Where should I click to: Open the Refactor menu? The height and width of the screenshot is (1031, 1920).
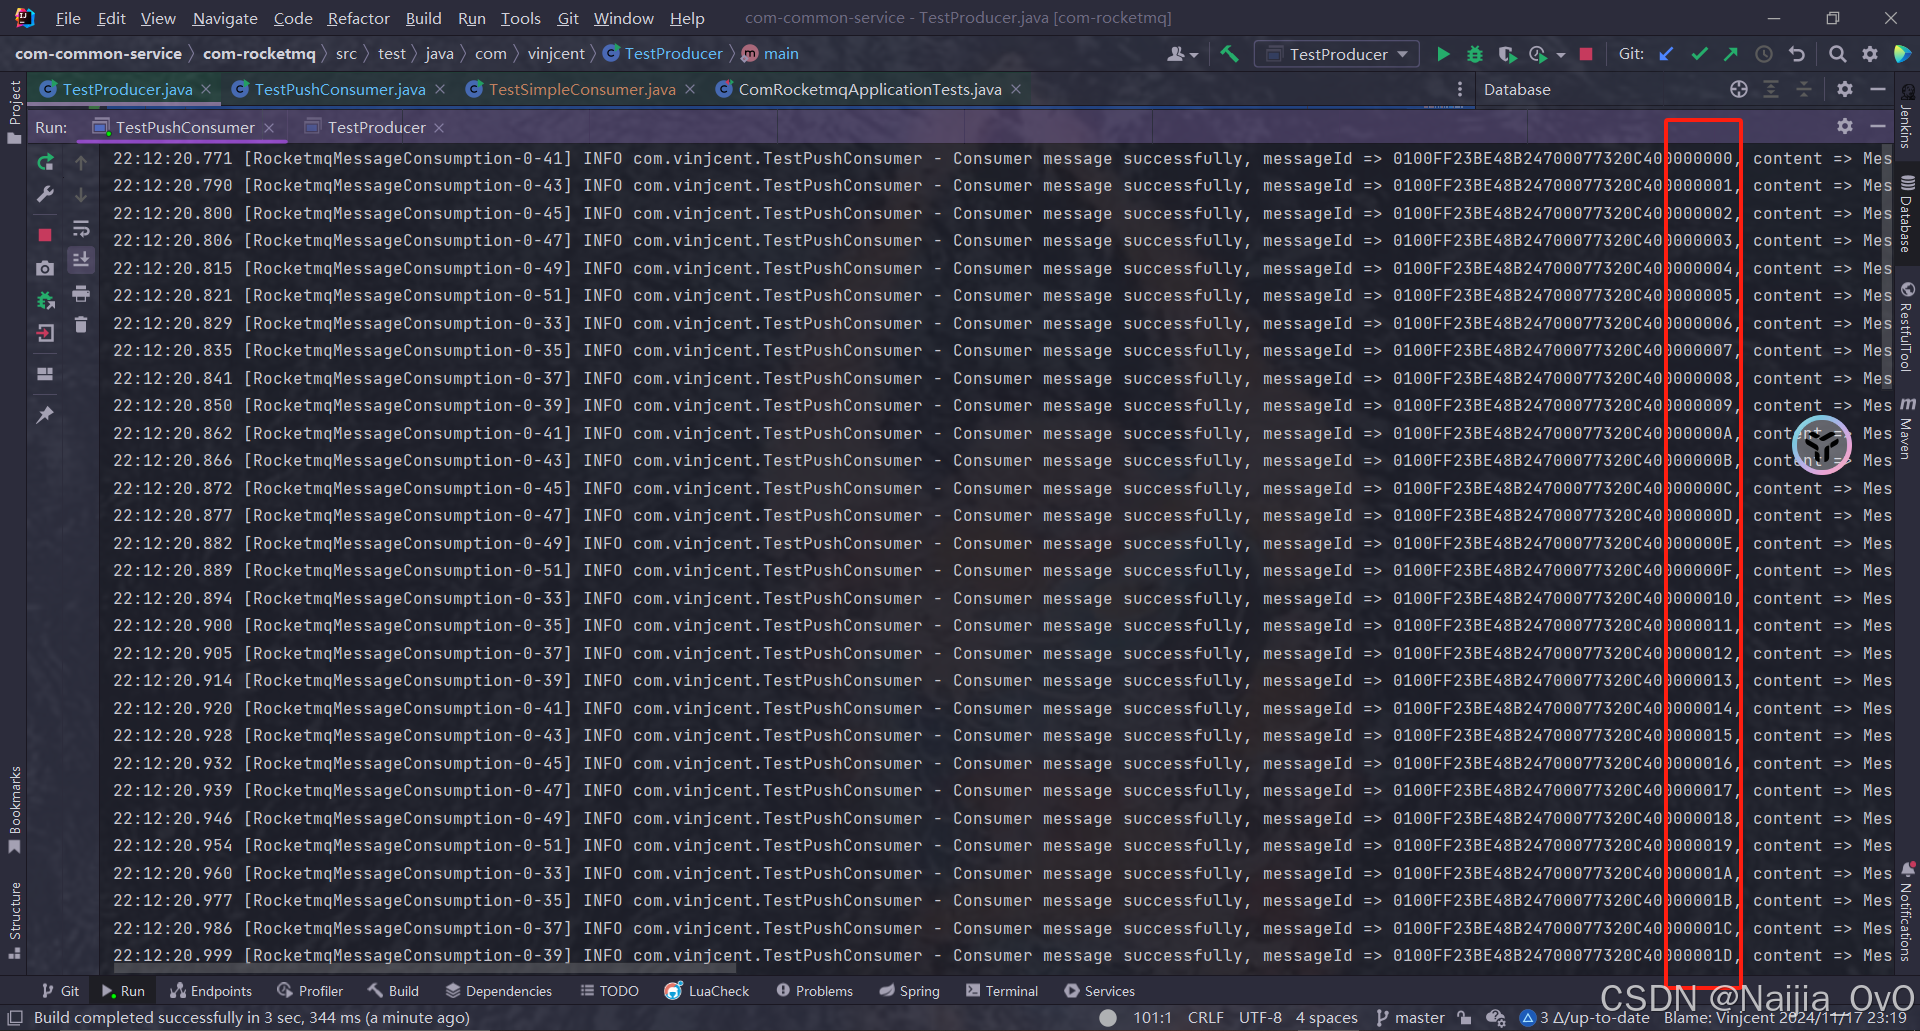coord(358,18)
